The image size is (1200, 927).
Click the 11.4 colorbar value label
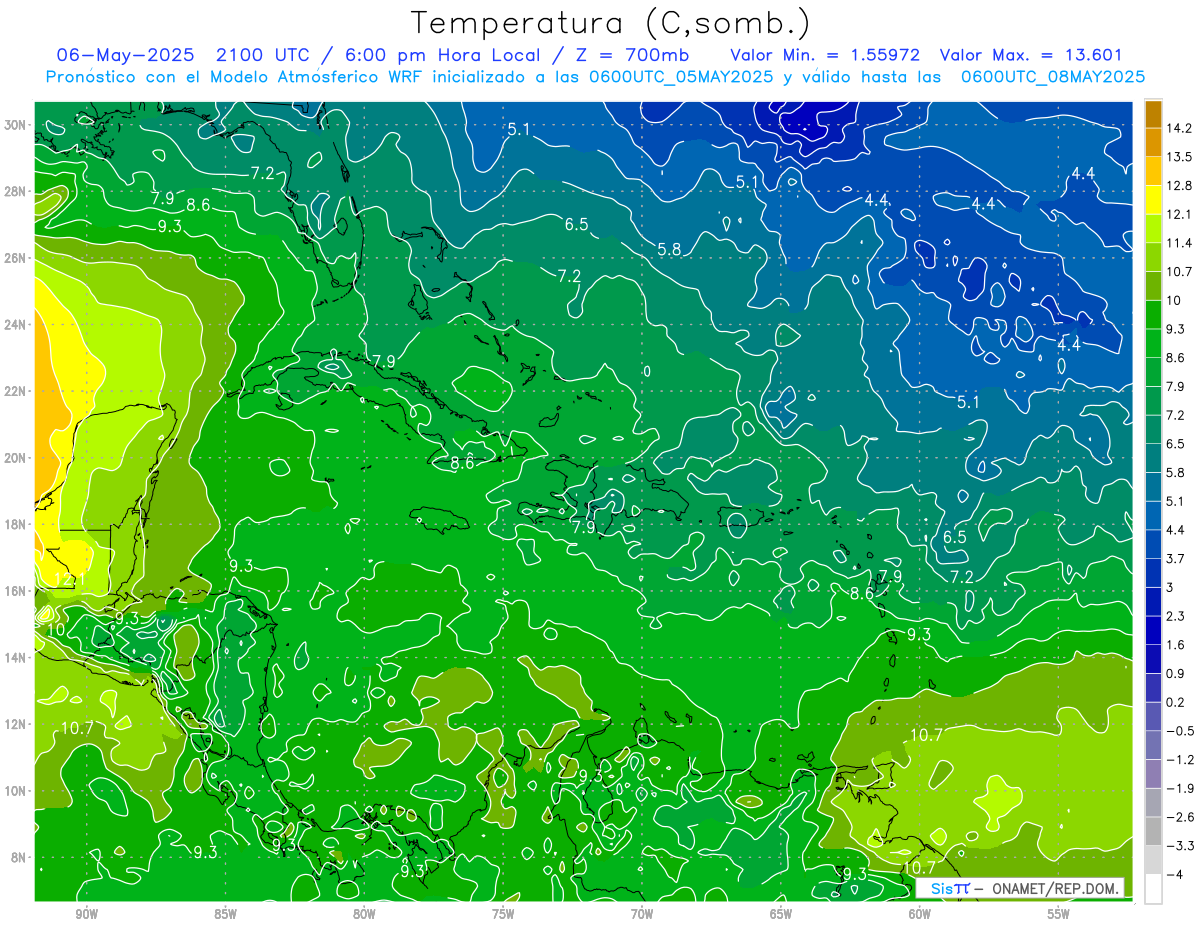1179,243
